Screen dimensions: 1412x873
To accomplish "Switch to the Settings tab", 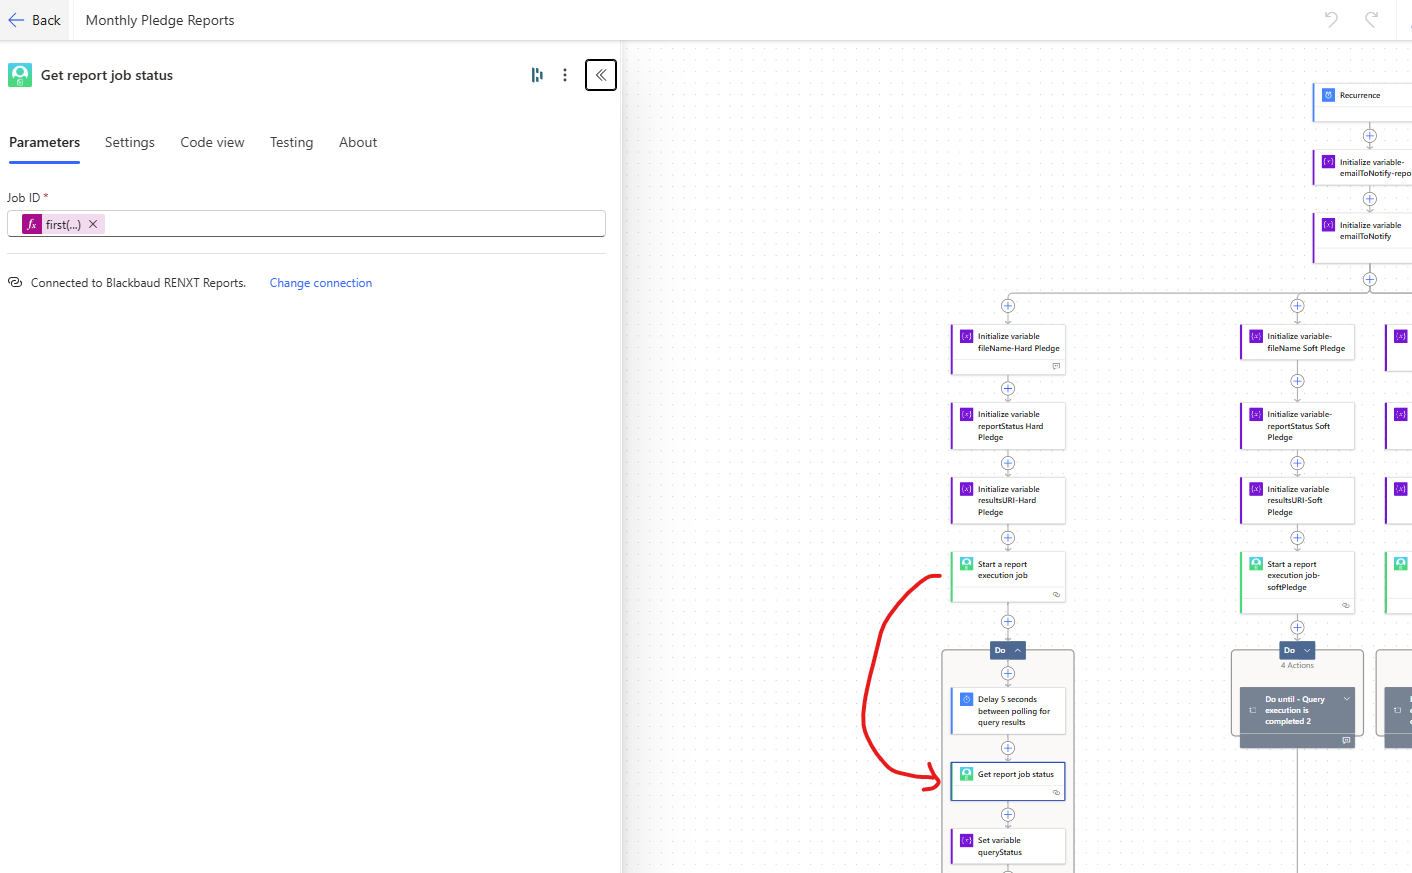I will click(x=130, y=142).
